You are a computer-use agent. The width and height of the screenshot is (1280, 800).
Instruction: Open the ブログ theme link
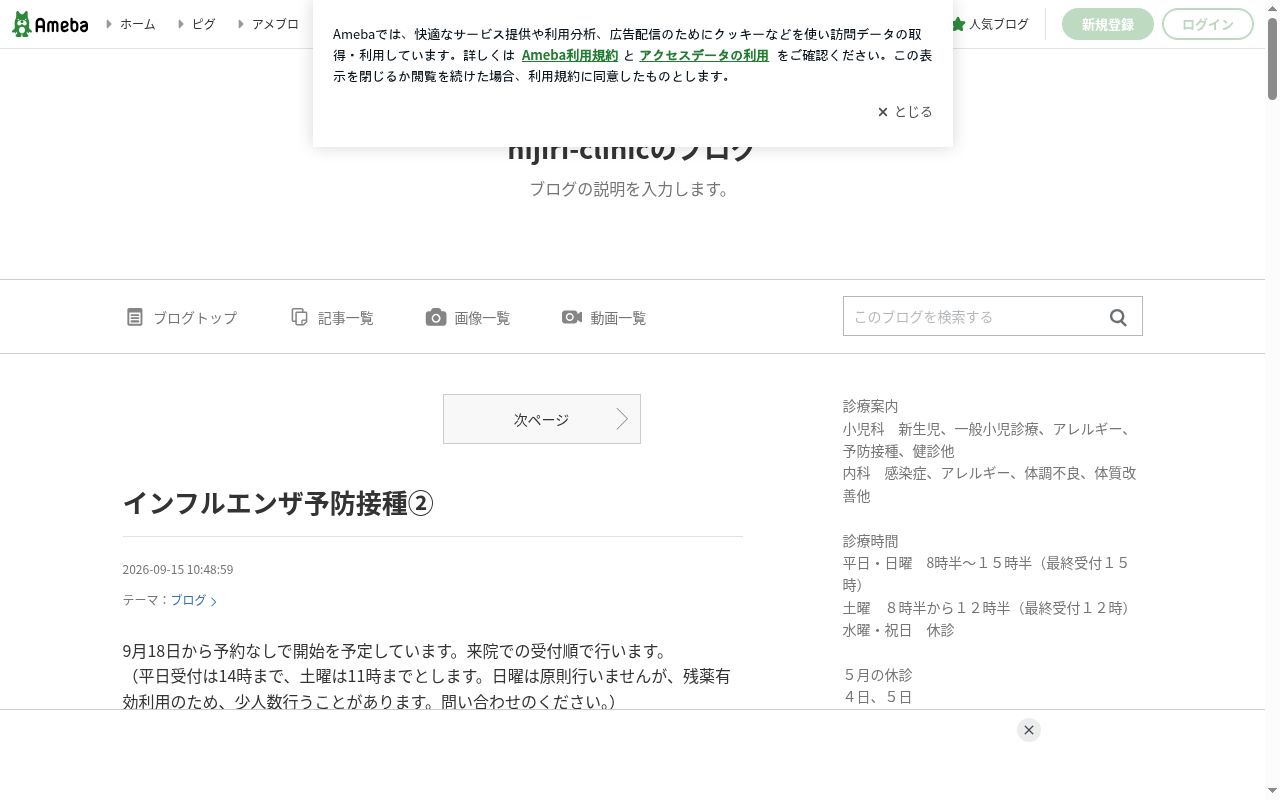193,600
